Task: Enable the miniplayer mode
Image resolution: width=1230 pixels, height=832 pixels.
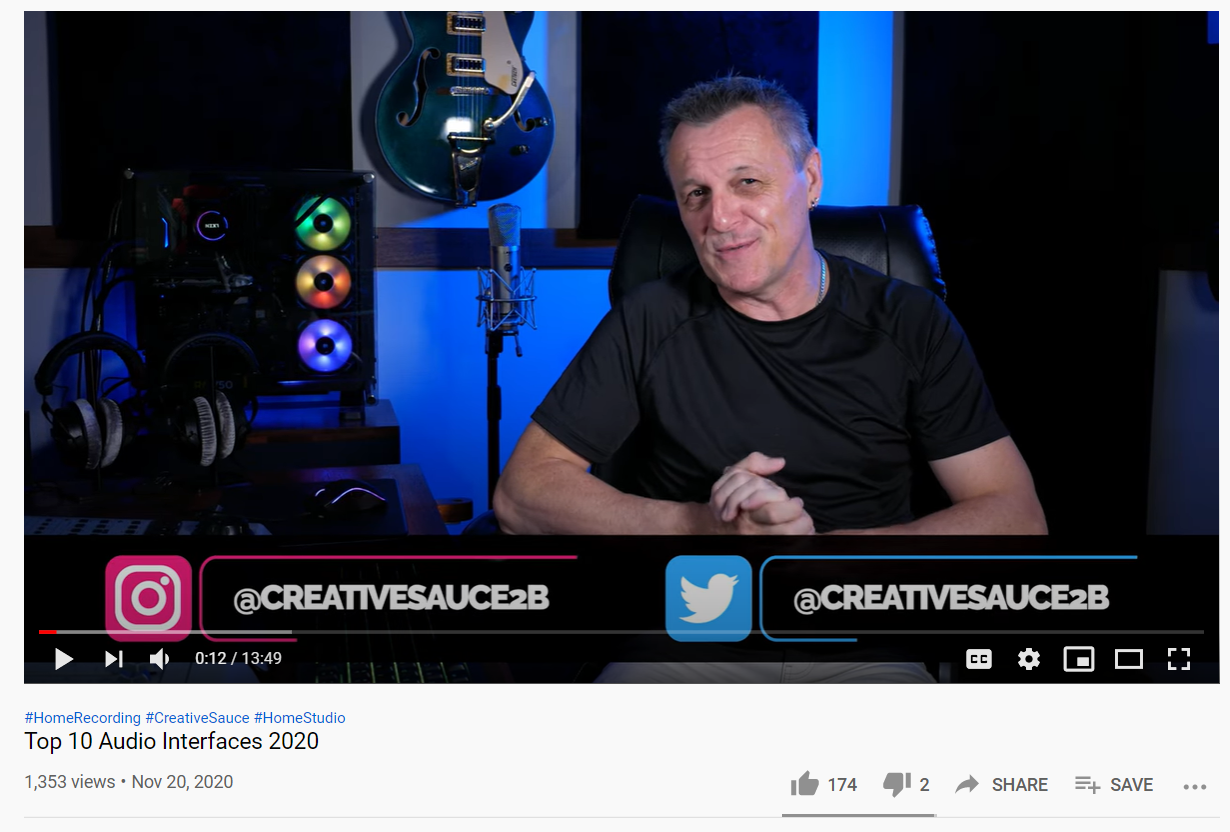Action: click(x=1079, y=659)
